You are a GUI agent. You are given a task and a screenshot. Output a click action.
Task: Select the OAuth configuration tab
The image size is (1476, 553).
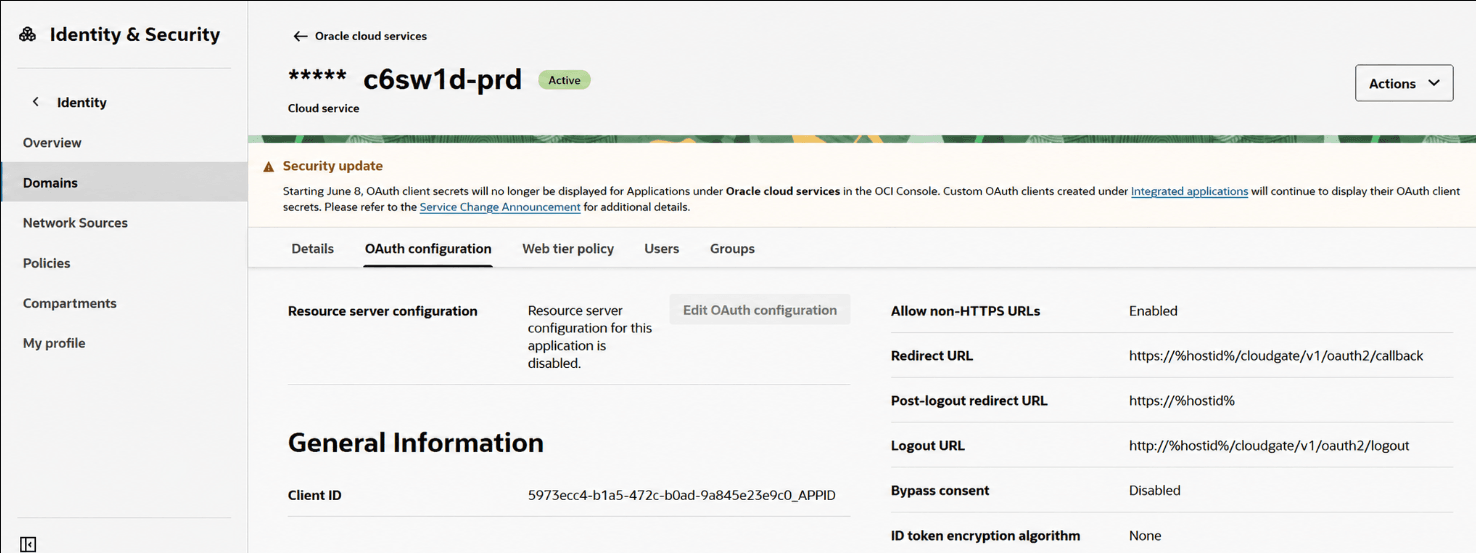(428, 249)
